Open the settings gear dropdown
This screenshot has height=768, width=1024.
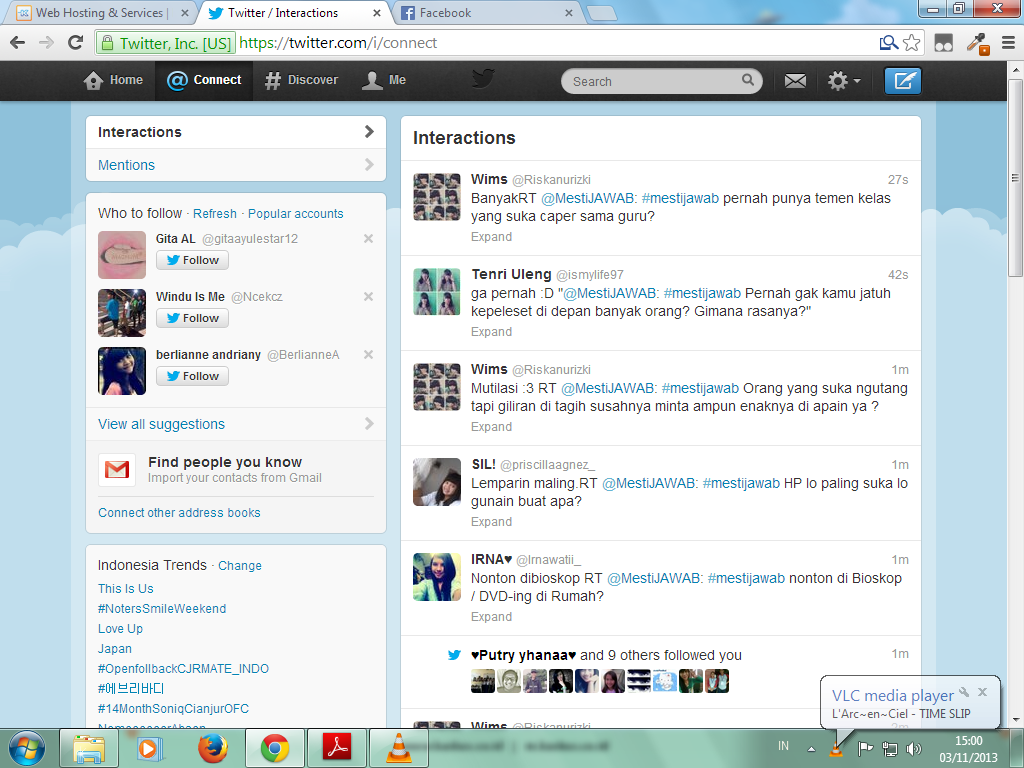[844, 81]
